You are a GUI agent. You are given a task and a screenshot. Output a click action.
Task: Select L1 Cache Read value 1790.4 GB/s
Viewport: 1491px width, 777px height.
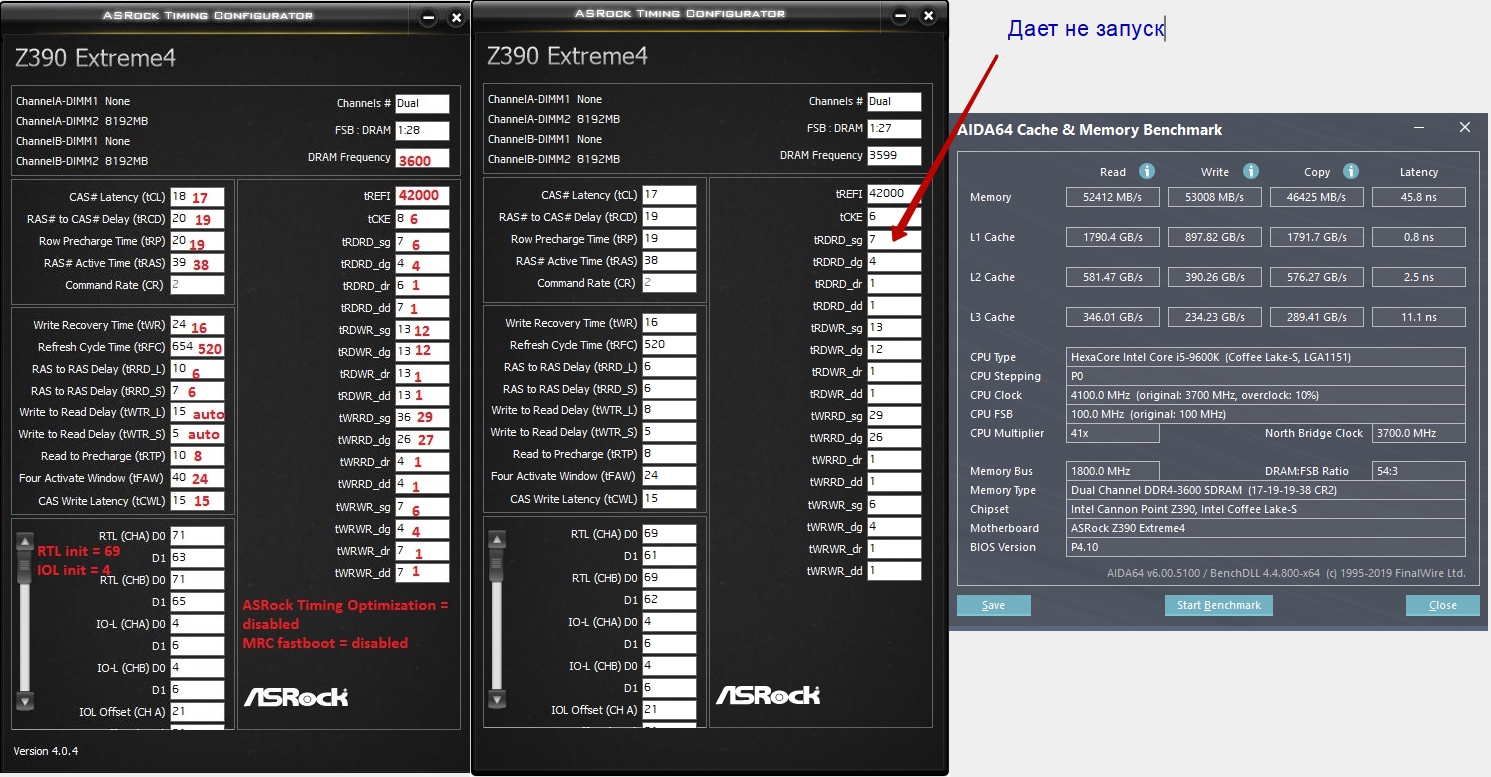point(1112,237)
